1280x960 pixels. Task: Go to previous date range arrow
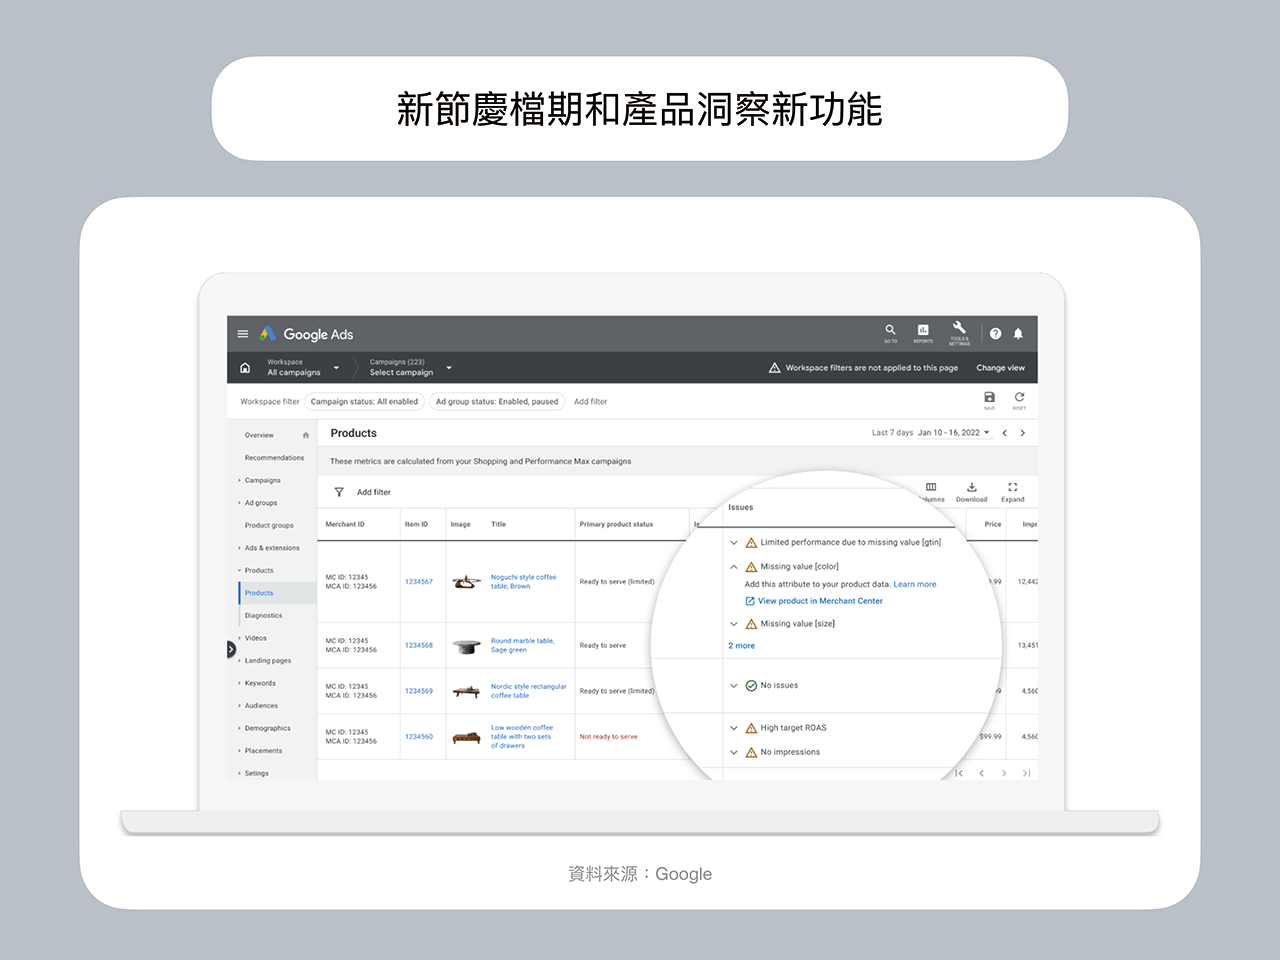1004,433
